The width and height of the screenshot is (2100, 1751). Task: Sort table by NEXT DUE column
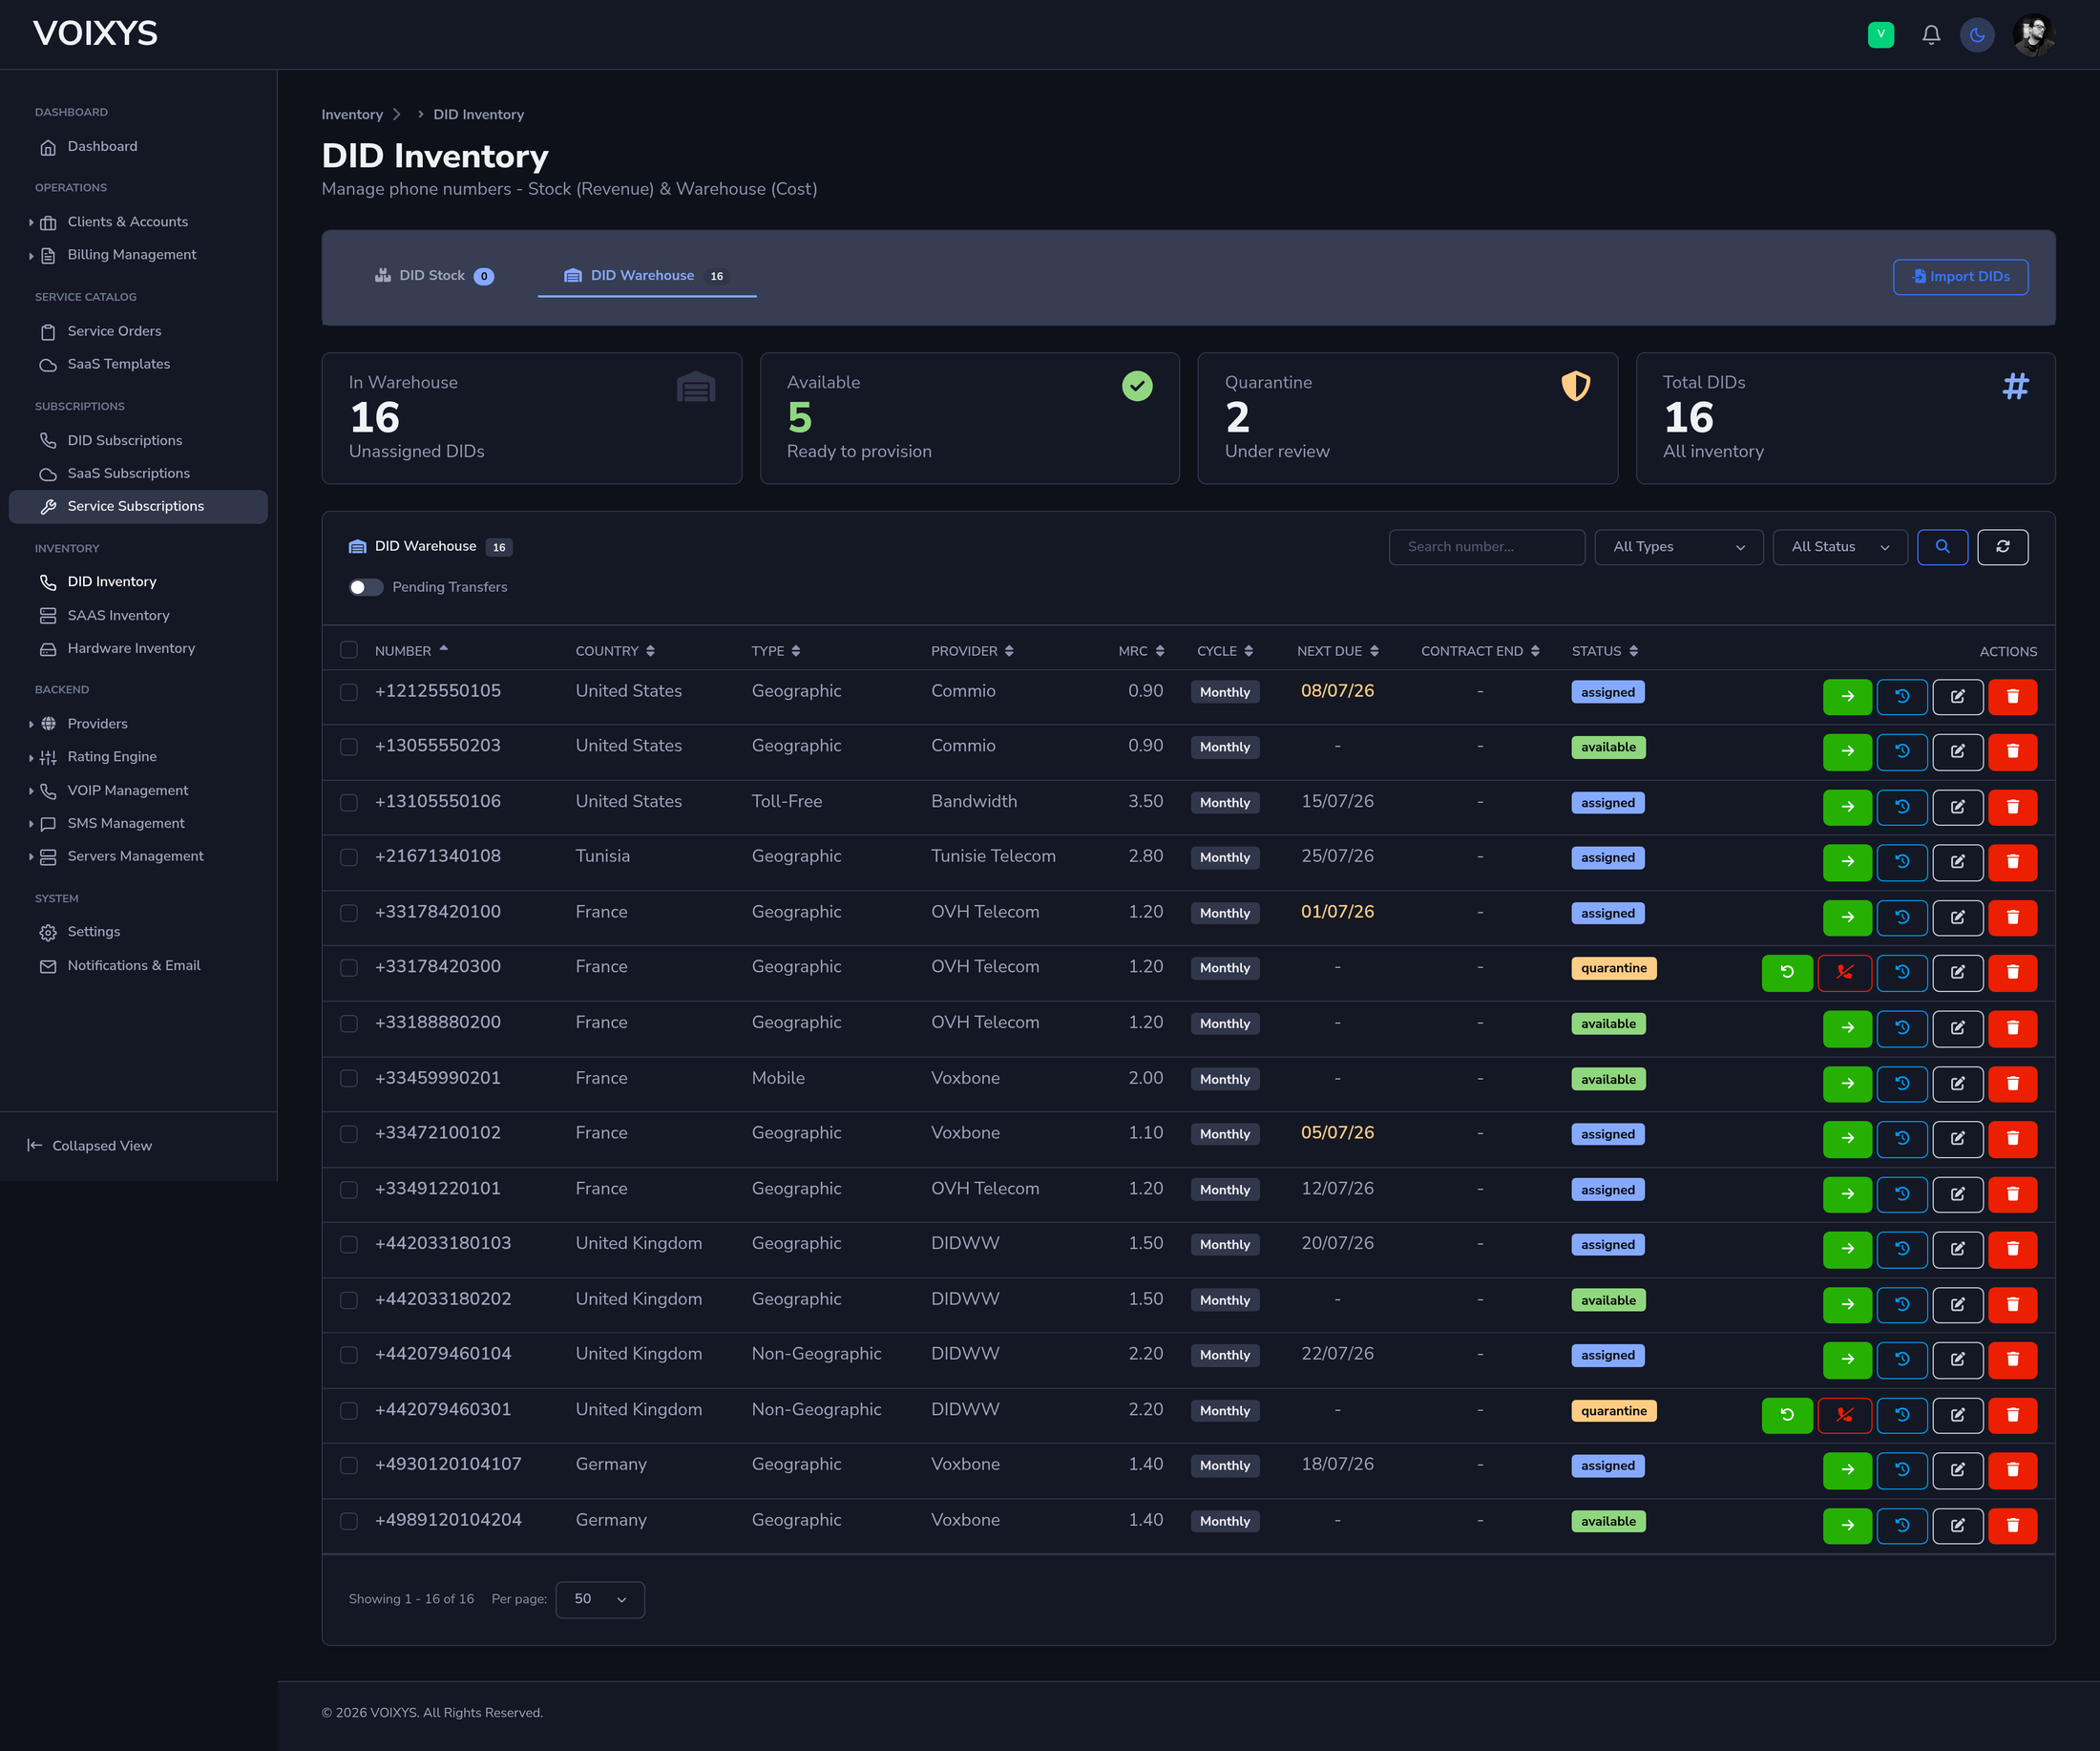(1338, 651)
